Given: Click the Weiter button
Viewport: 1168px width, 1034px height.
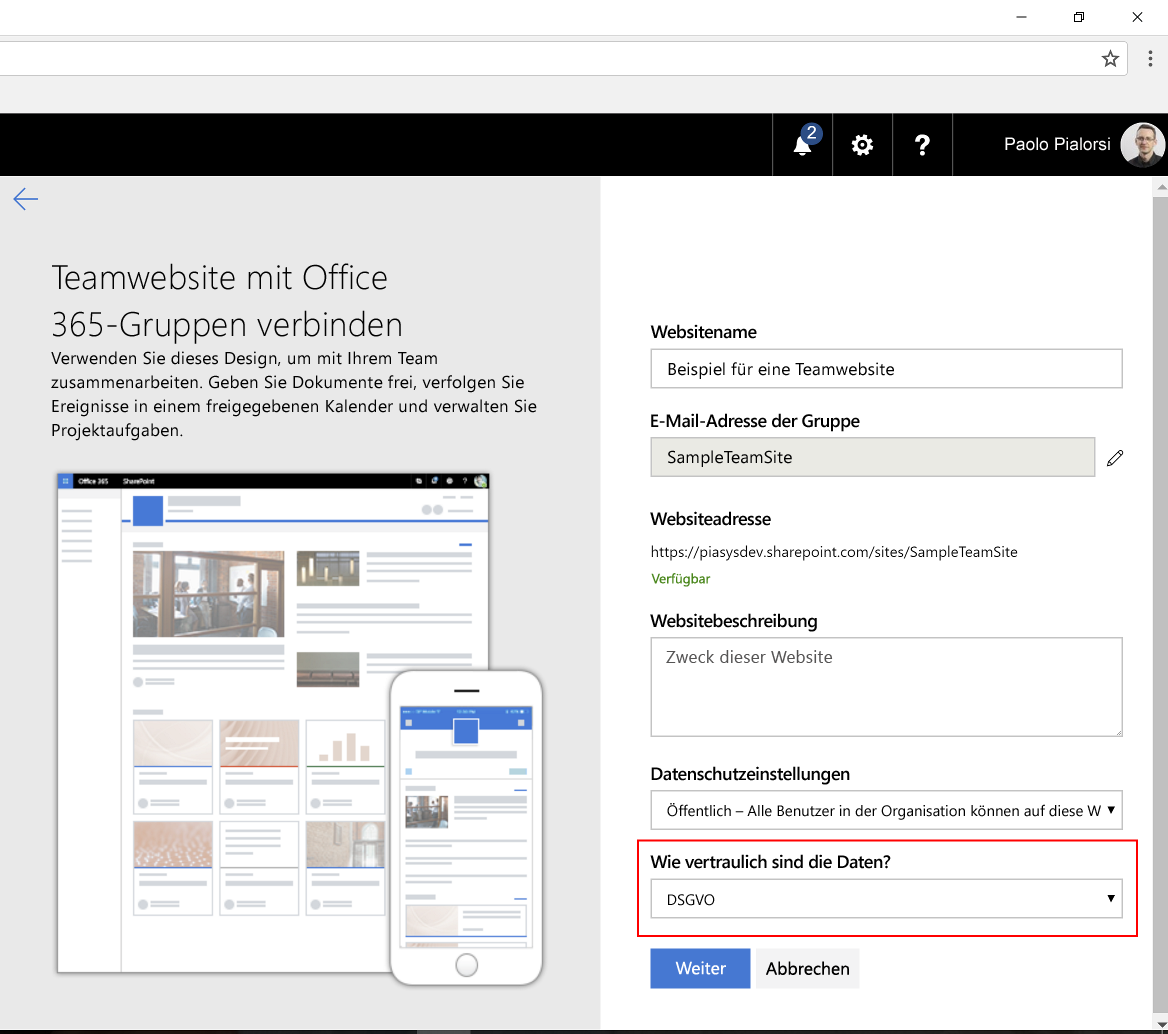Looking at the screenshot, I should tap(700, 968).
